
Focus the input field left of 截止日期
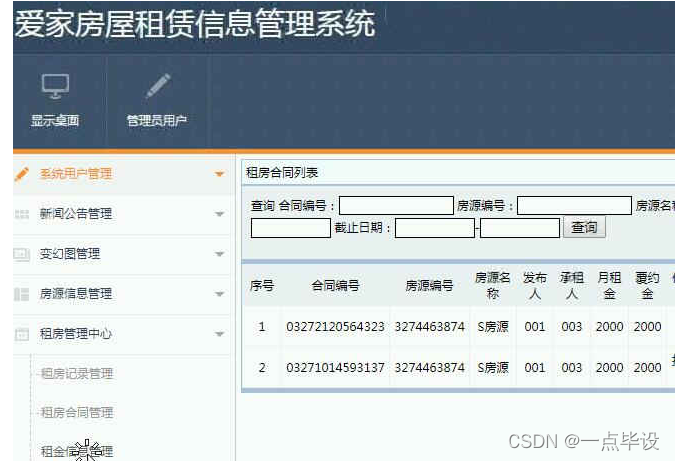click(291, 228)
